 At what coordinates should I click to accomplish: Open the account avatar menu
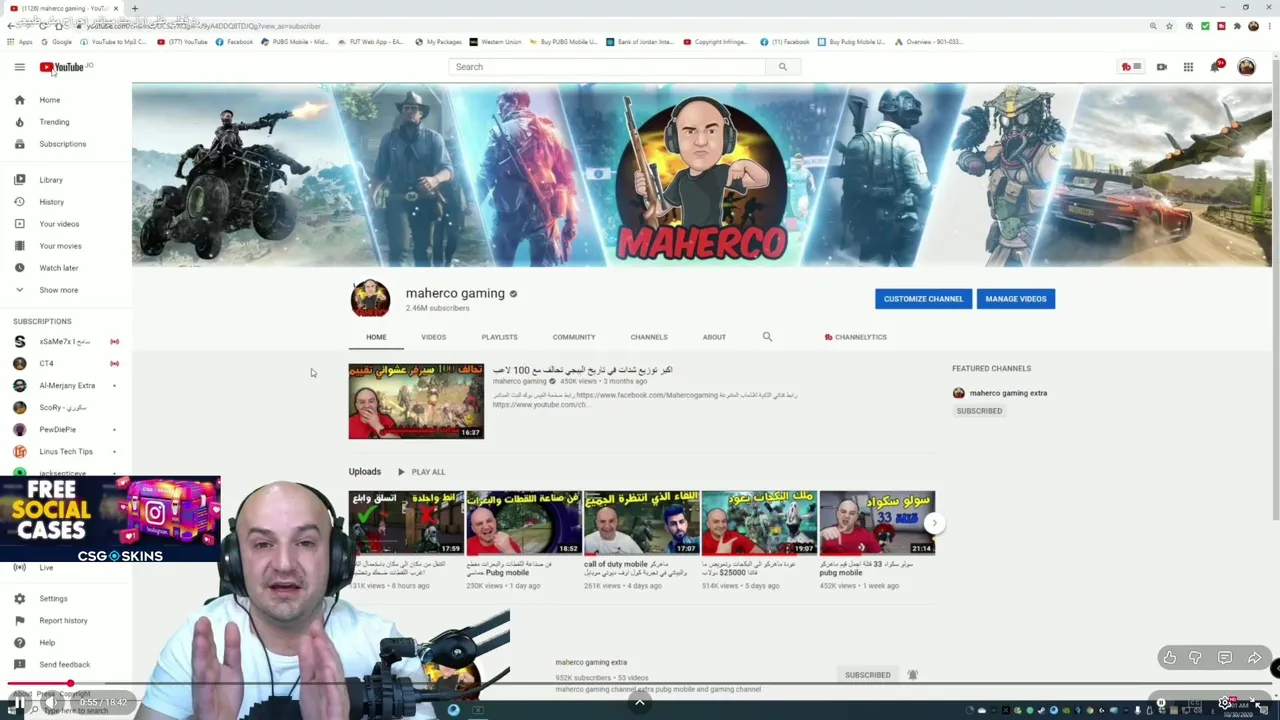coord(1246,67)
